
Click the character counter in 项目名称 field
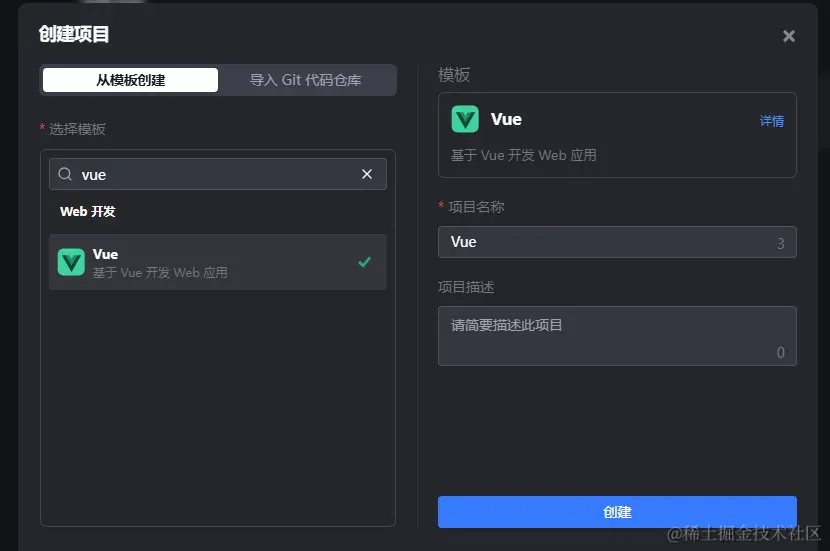point(781,243)
